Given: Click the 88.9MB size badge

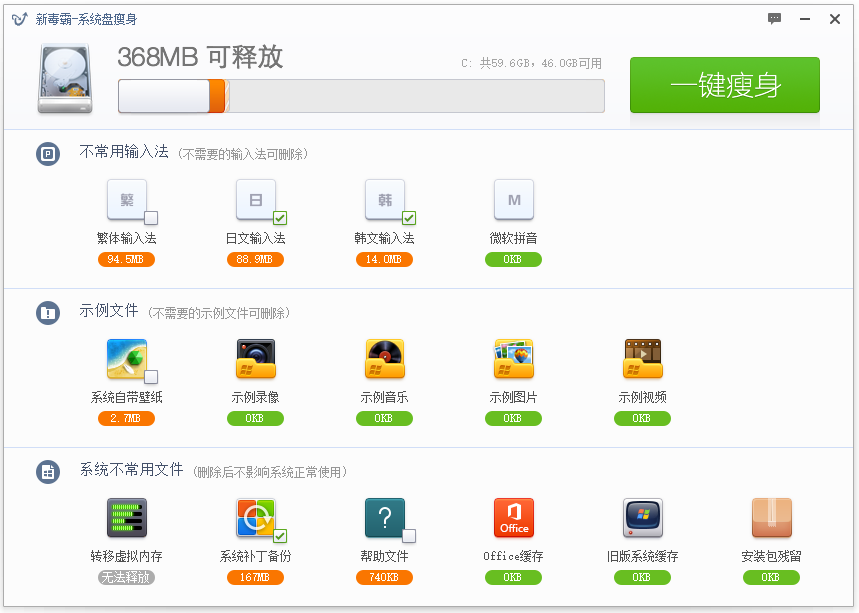Looking at the screenshot, I should [255, 259].
